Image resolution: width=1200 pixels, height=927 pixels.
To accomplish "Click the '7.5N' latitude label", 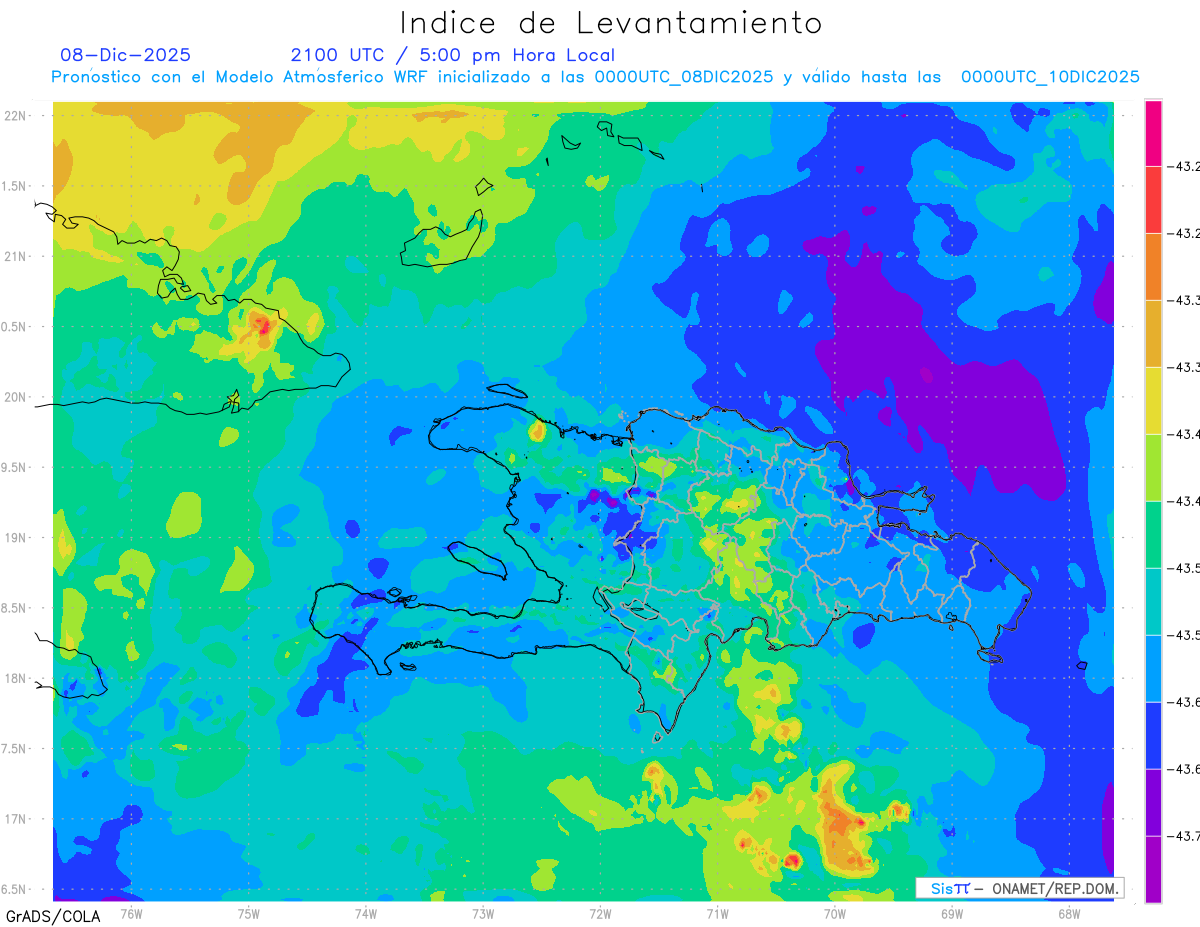I will pyautogui.click(x=15, y=749).
